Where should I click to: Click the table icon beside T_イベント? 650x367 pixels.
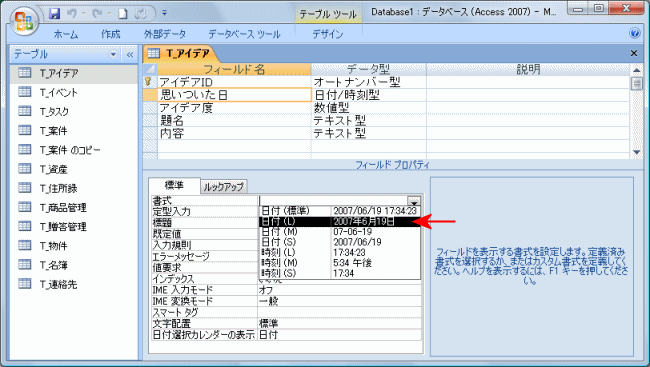[x=25, y=92]
